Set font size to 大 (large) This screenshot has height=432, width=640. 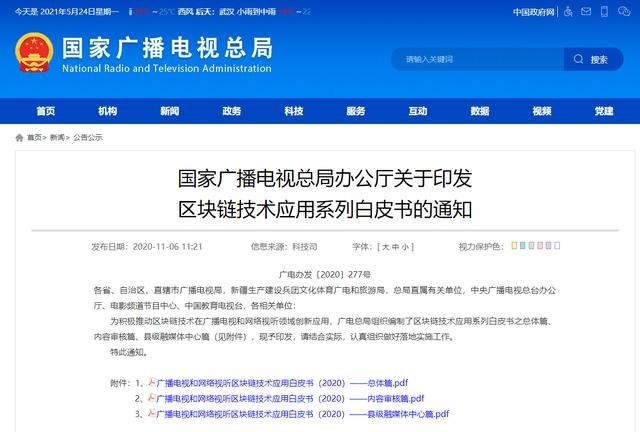[385, 246]
